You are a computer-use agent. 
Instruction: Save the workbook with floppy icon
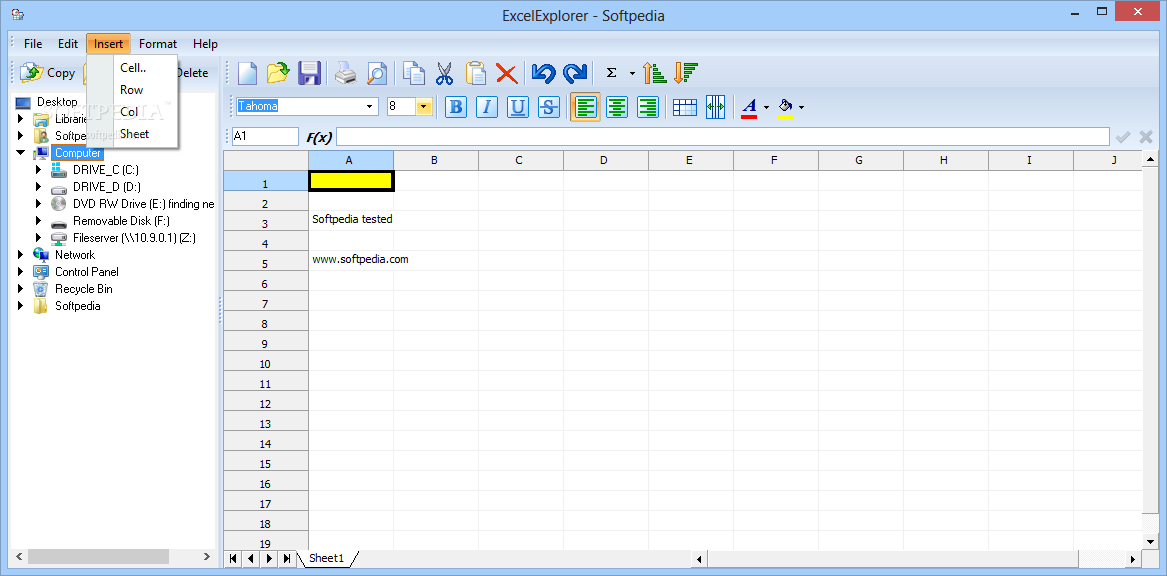point(309,73)
